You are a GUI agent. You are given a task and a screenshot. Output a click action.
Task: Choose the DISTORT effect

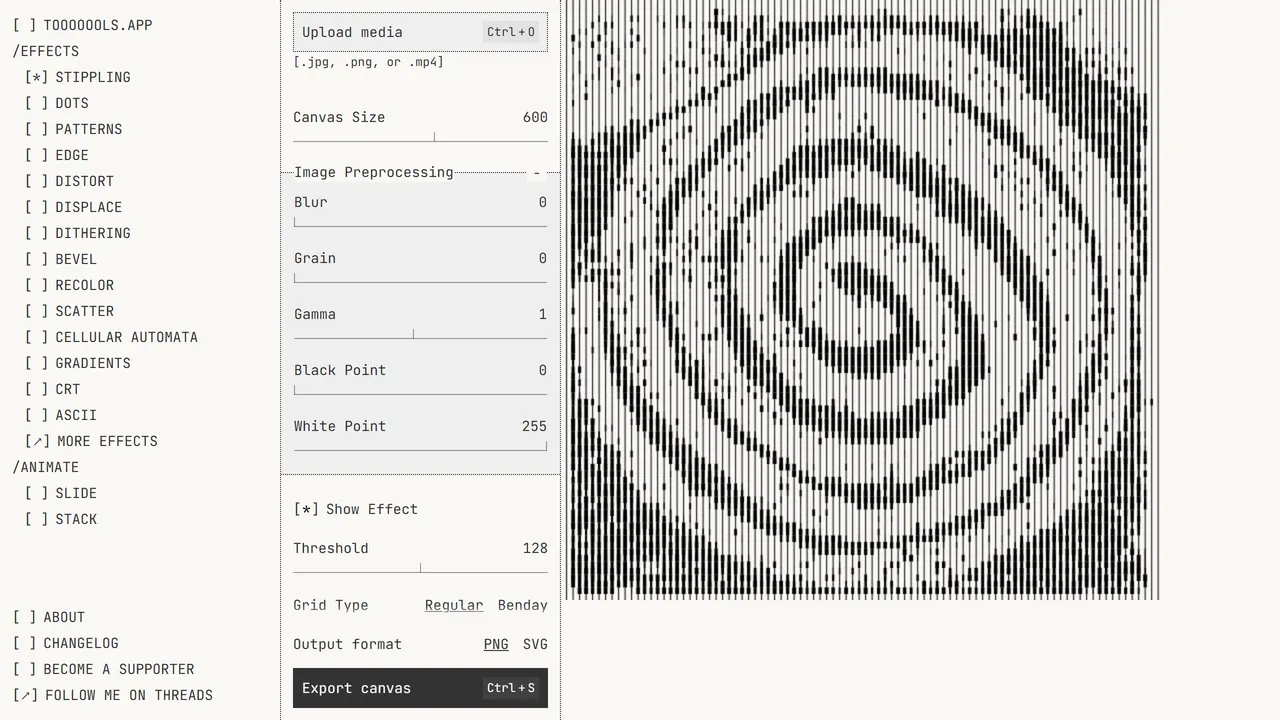70,181
